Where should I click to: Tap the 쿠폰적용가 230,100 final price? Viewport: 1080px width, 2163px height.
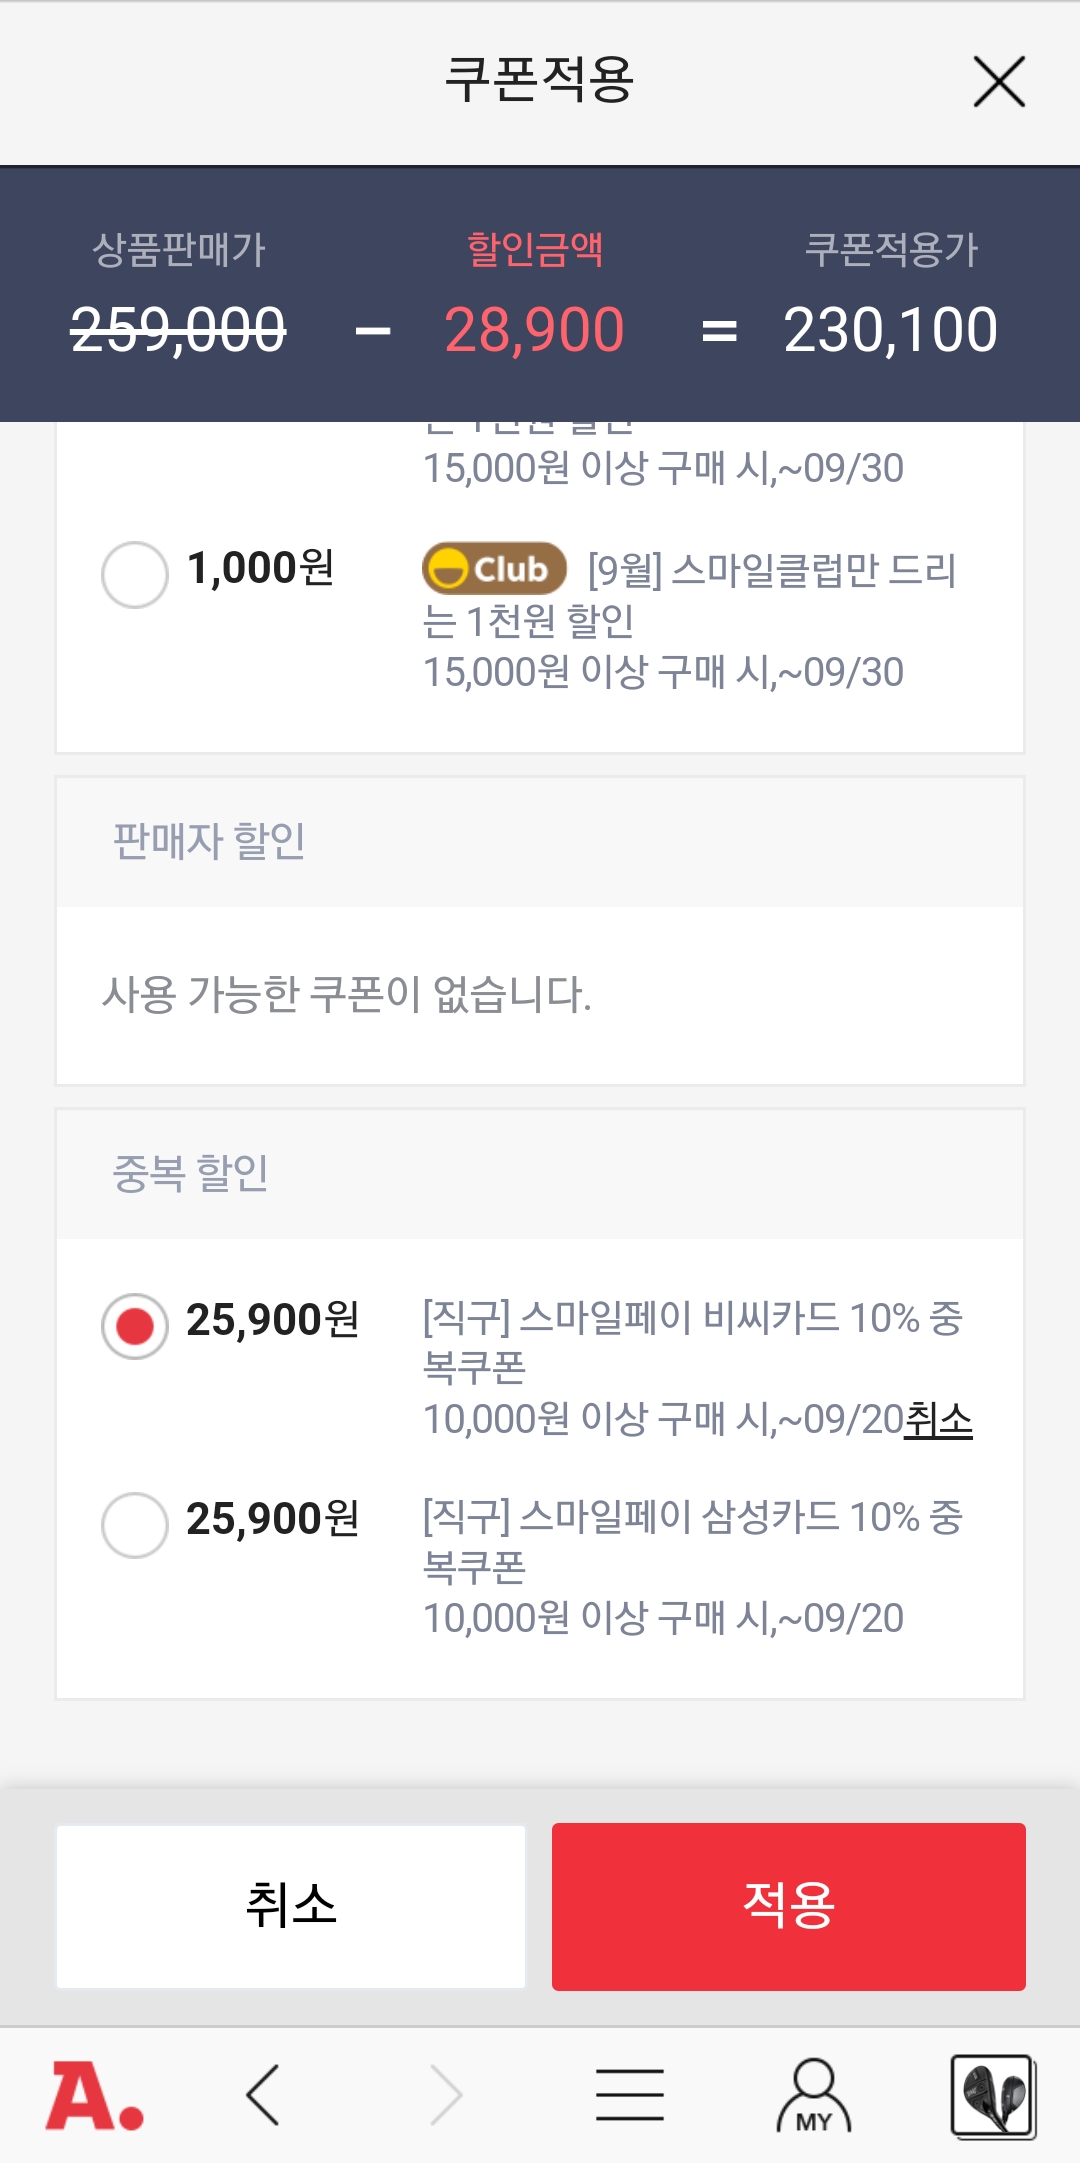click(890, 330)
